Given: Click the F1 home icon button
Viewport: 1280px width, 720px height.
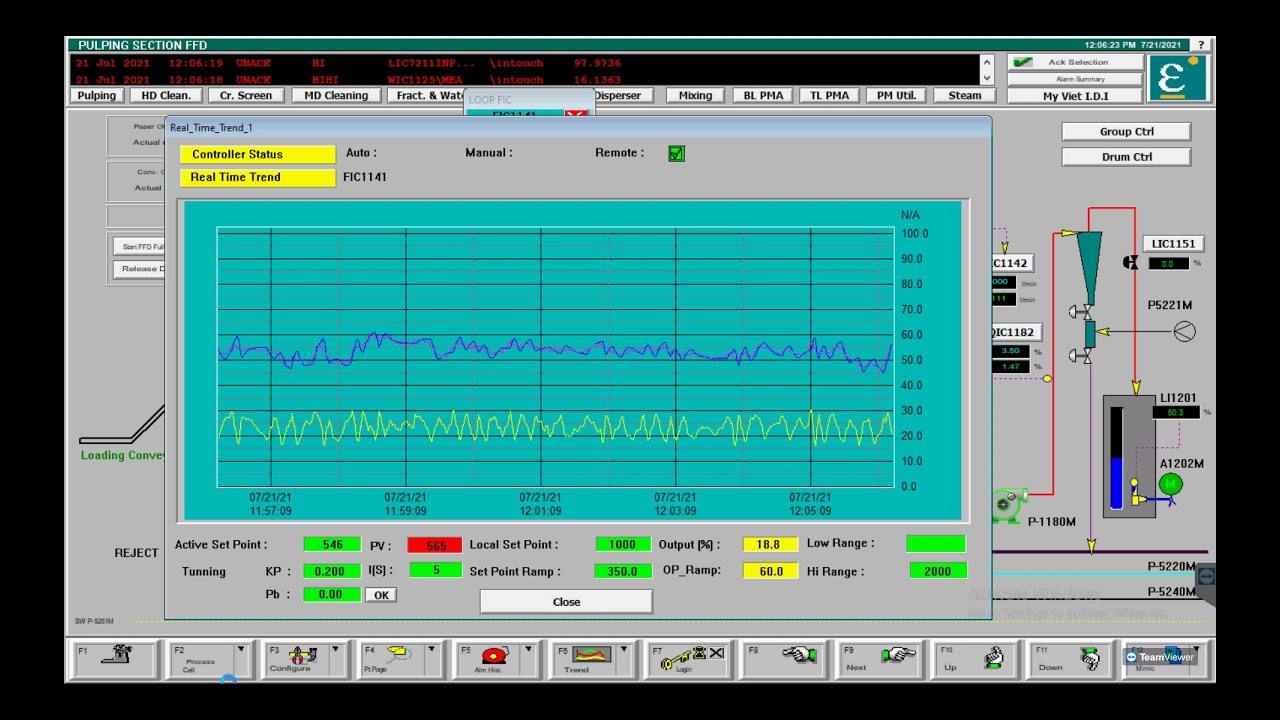Looking at the screenshot, I should pyautogui.click(x=118, y=655).
